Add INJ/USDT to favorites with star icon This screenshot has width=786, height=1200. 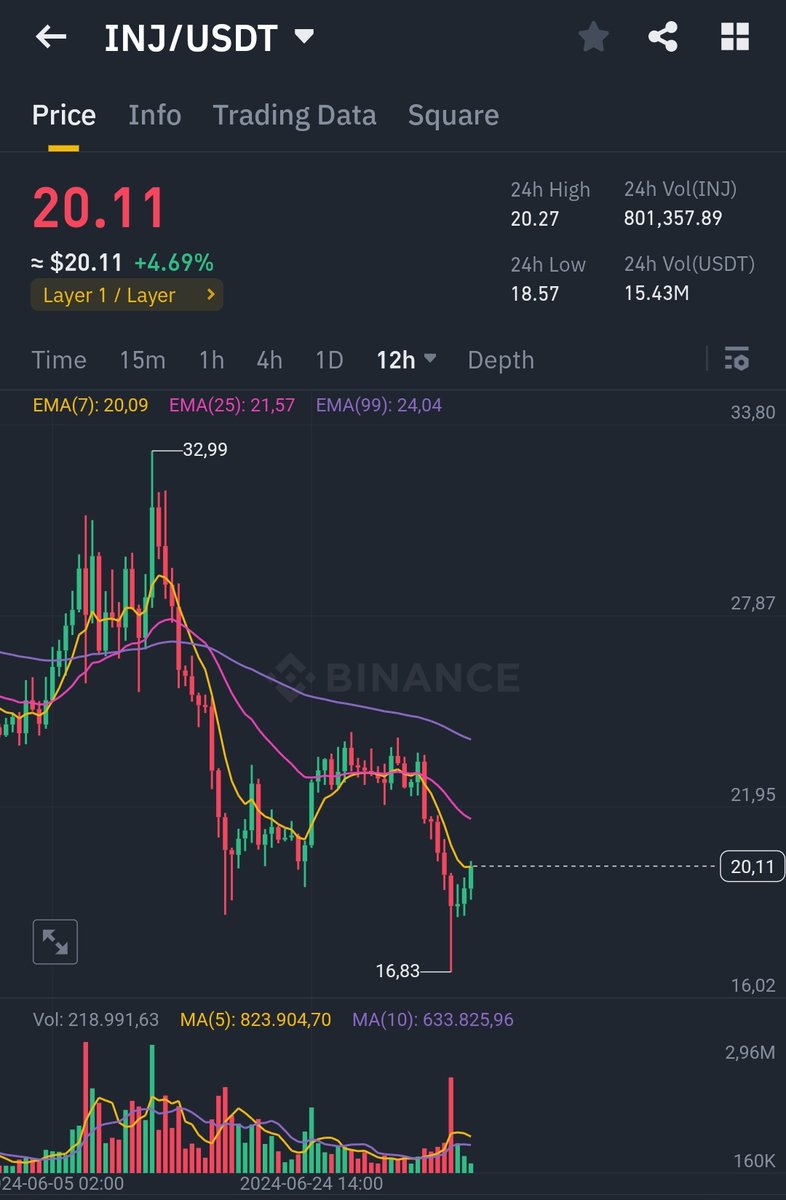click(x=593, y=38)
